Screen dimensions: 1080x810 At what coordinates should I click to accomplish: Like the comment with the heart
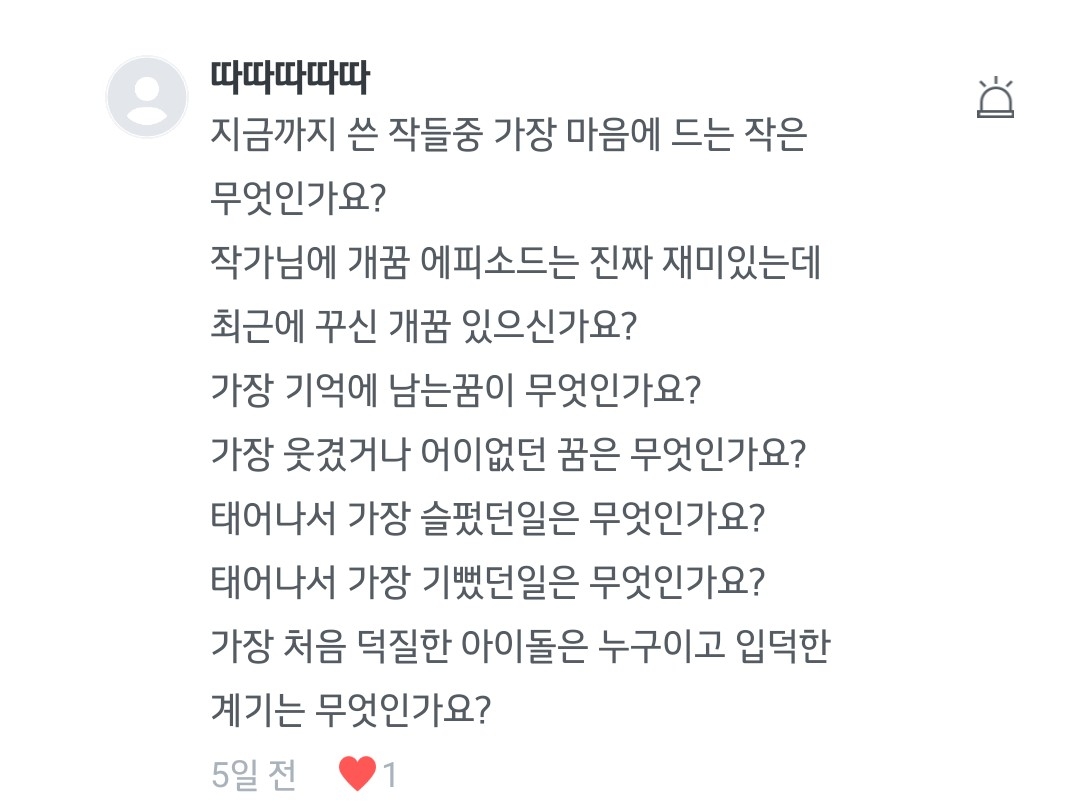357,773
